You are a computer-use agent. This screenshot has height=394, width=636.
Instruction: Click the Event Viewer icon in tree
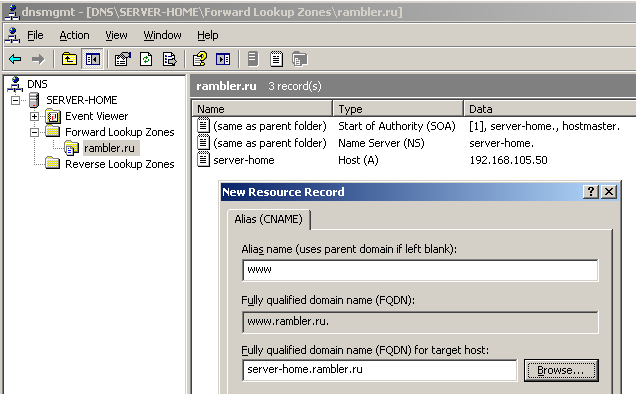pos(53,116)
